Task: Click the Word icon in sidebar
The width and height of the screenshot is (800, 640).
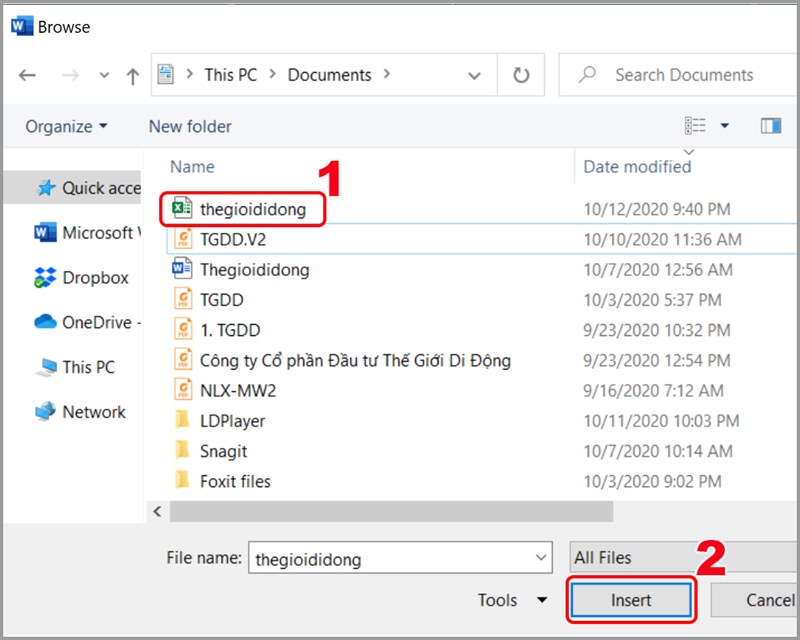Action: 45,233
